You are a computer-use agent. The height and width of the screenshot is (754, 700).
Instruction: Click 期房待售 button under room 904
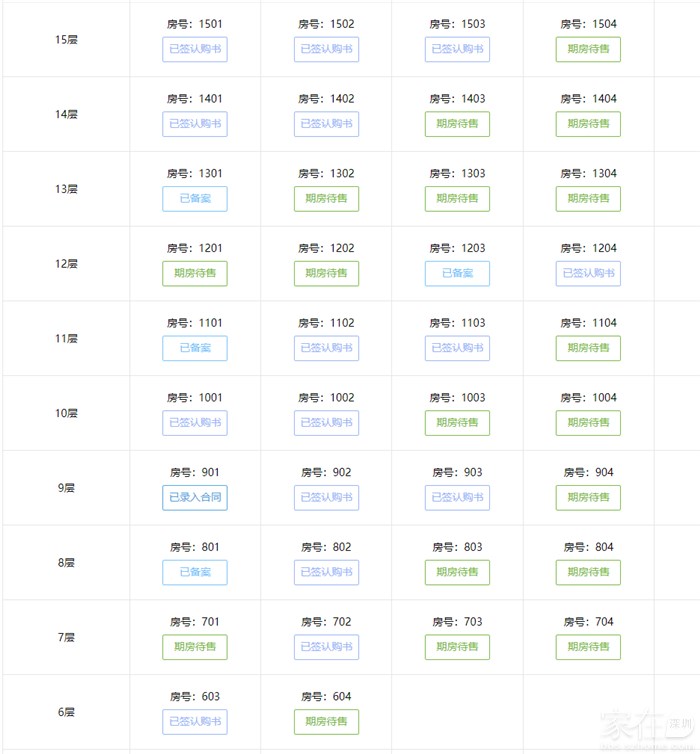coord(588,497)
